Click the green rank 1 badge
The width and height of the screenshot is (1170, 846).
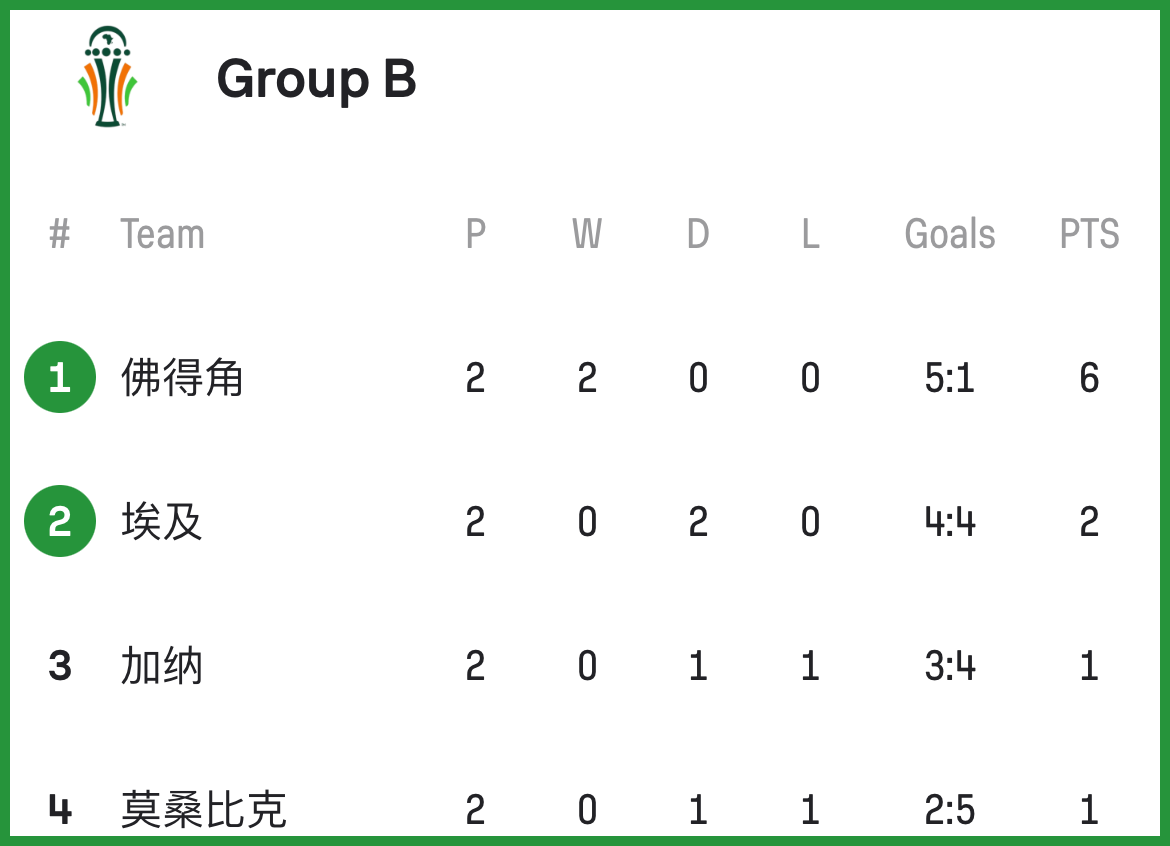click(x=60, y=377)
